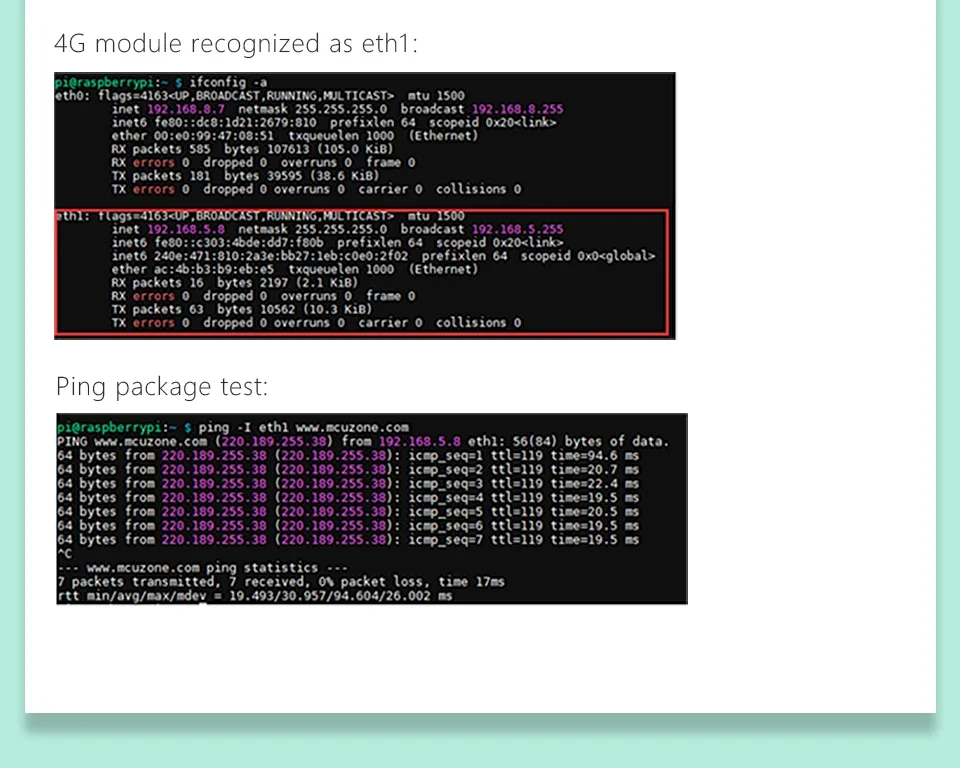Click the eth1 broadcast address 192.168.5.255
This screenshot has height=768, width=960.
pyautogui.click(x=517, y=229)
